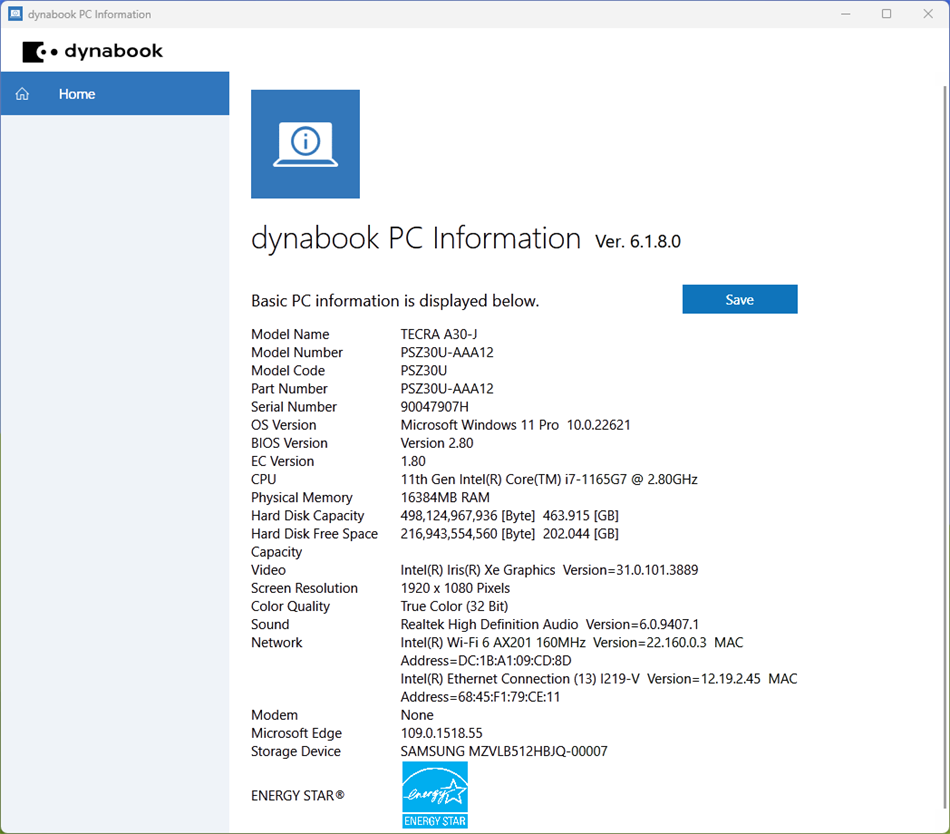Click the Physical Memory label
The height and width of the screenshot is (834, 950).
coord(302,498)
